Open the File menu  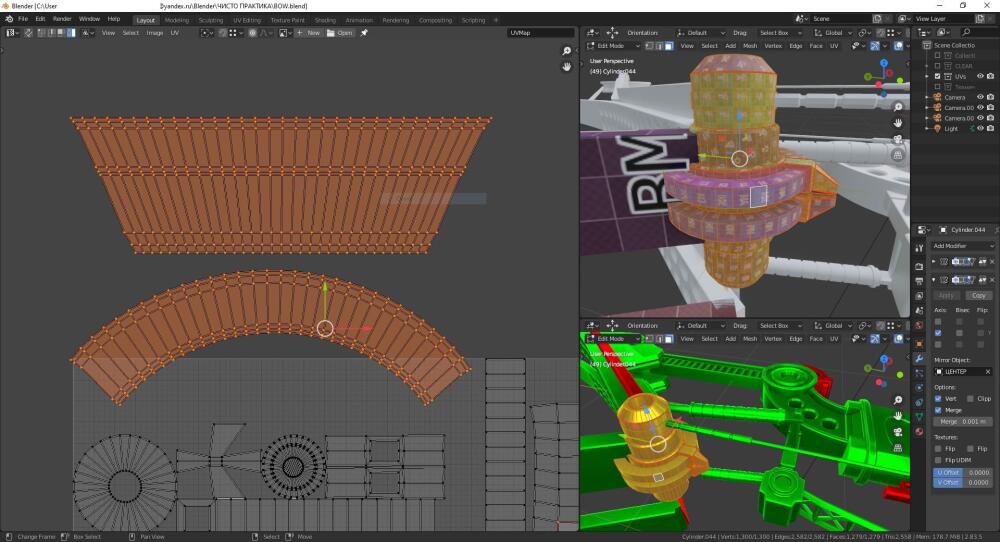[23, 19]
